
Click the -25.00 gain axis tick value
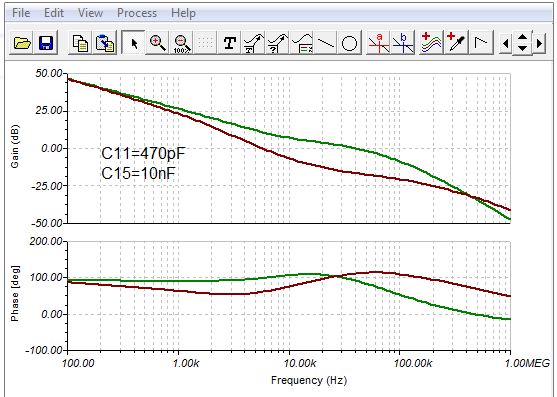coord(47,186)
